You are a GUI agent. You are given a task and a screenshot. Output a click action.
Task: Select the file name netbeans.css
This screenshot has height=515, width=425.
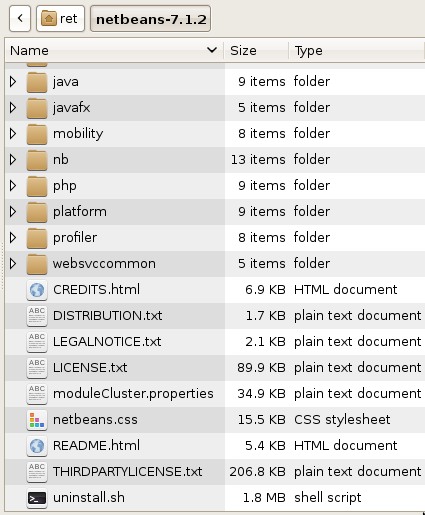pos(95,419)
